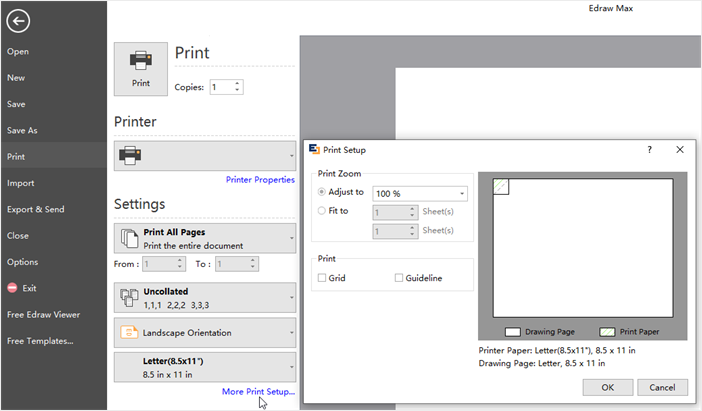Select Save As in the sidebar menu
This screenshot has height=411, width=702.
pos(22,130)
